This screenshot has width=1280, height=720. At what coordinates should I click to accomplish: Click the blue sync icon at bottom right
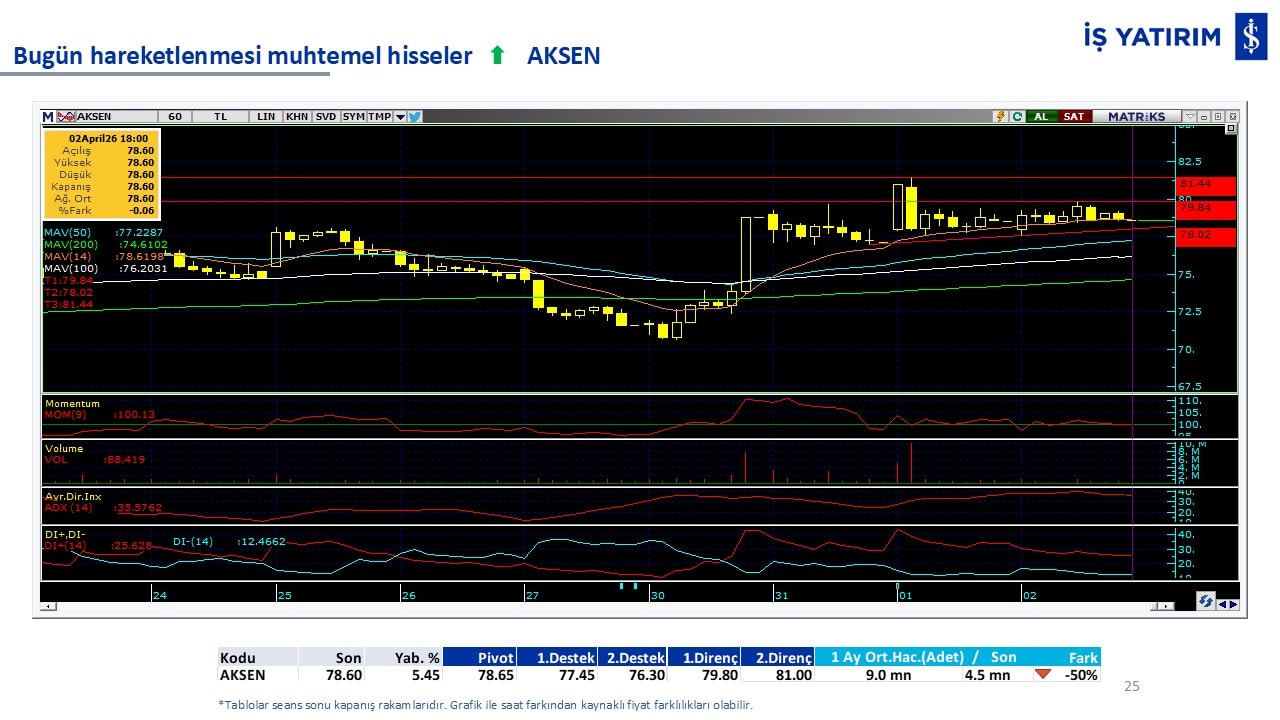pyautogui.click(x=1206, y=602)
